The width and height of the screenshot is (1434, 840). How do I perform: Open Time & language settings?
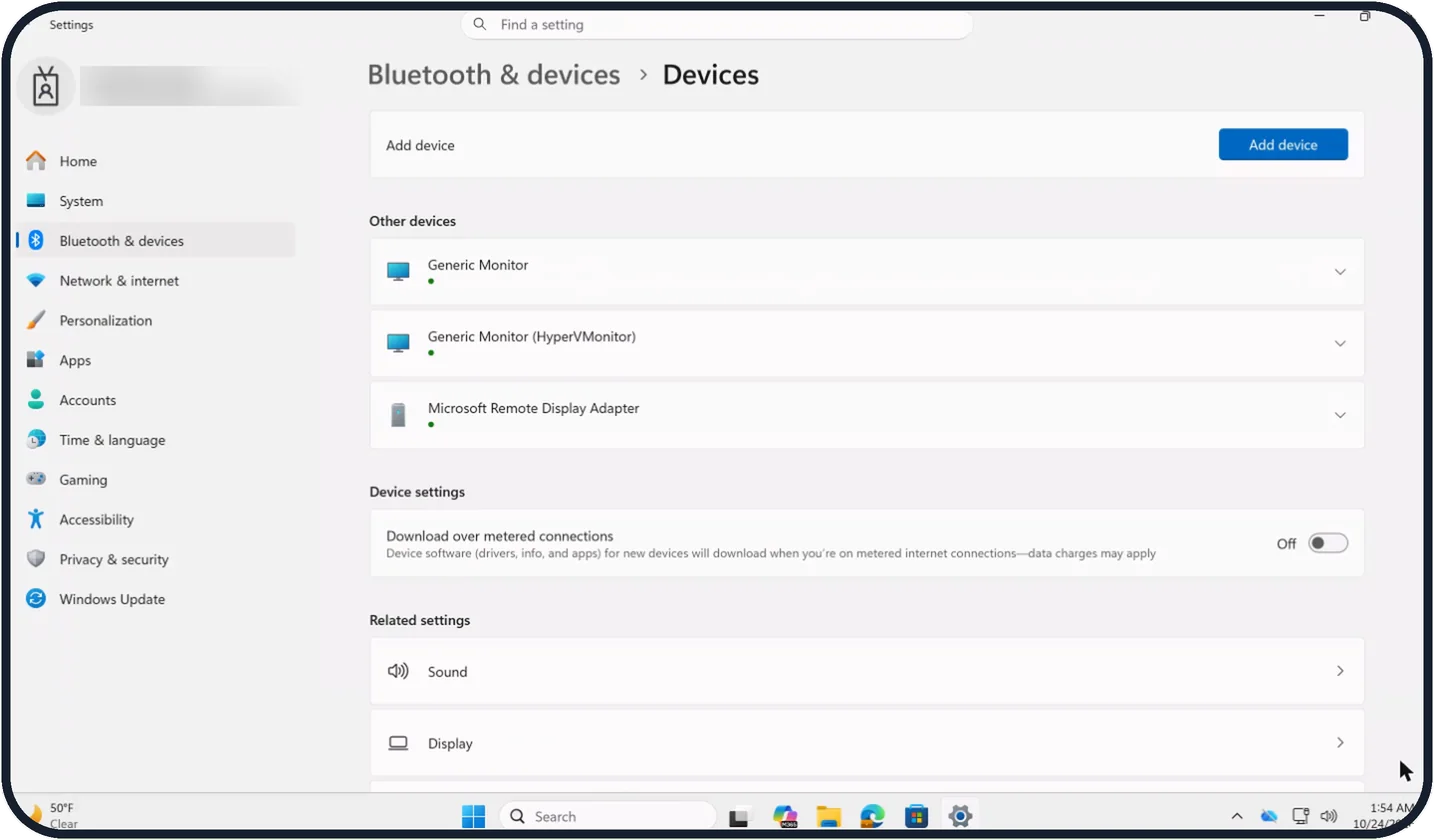[x=155, y=440]
